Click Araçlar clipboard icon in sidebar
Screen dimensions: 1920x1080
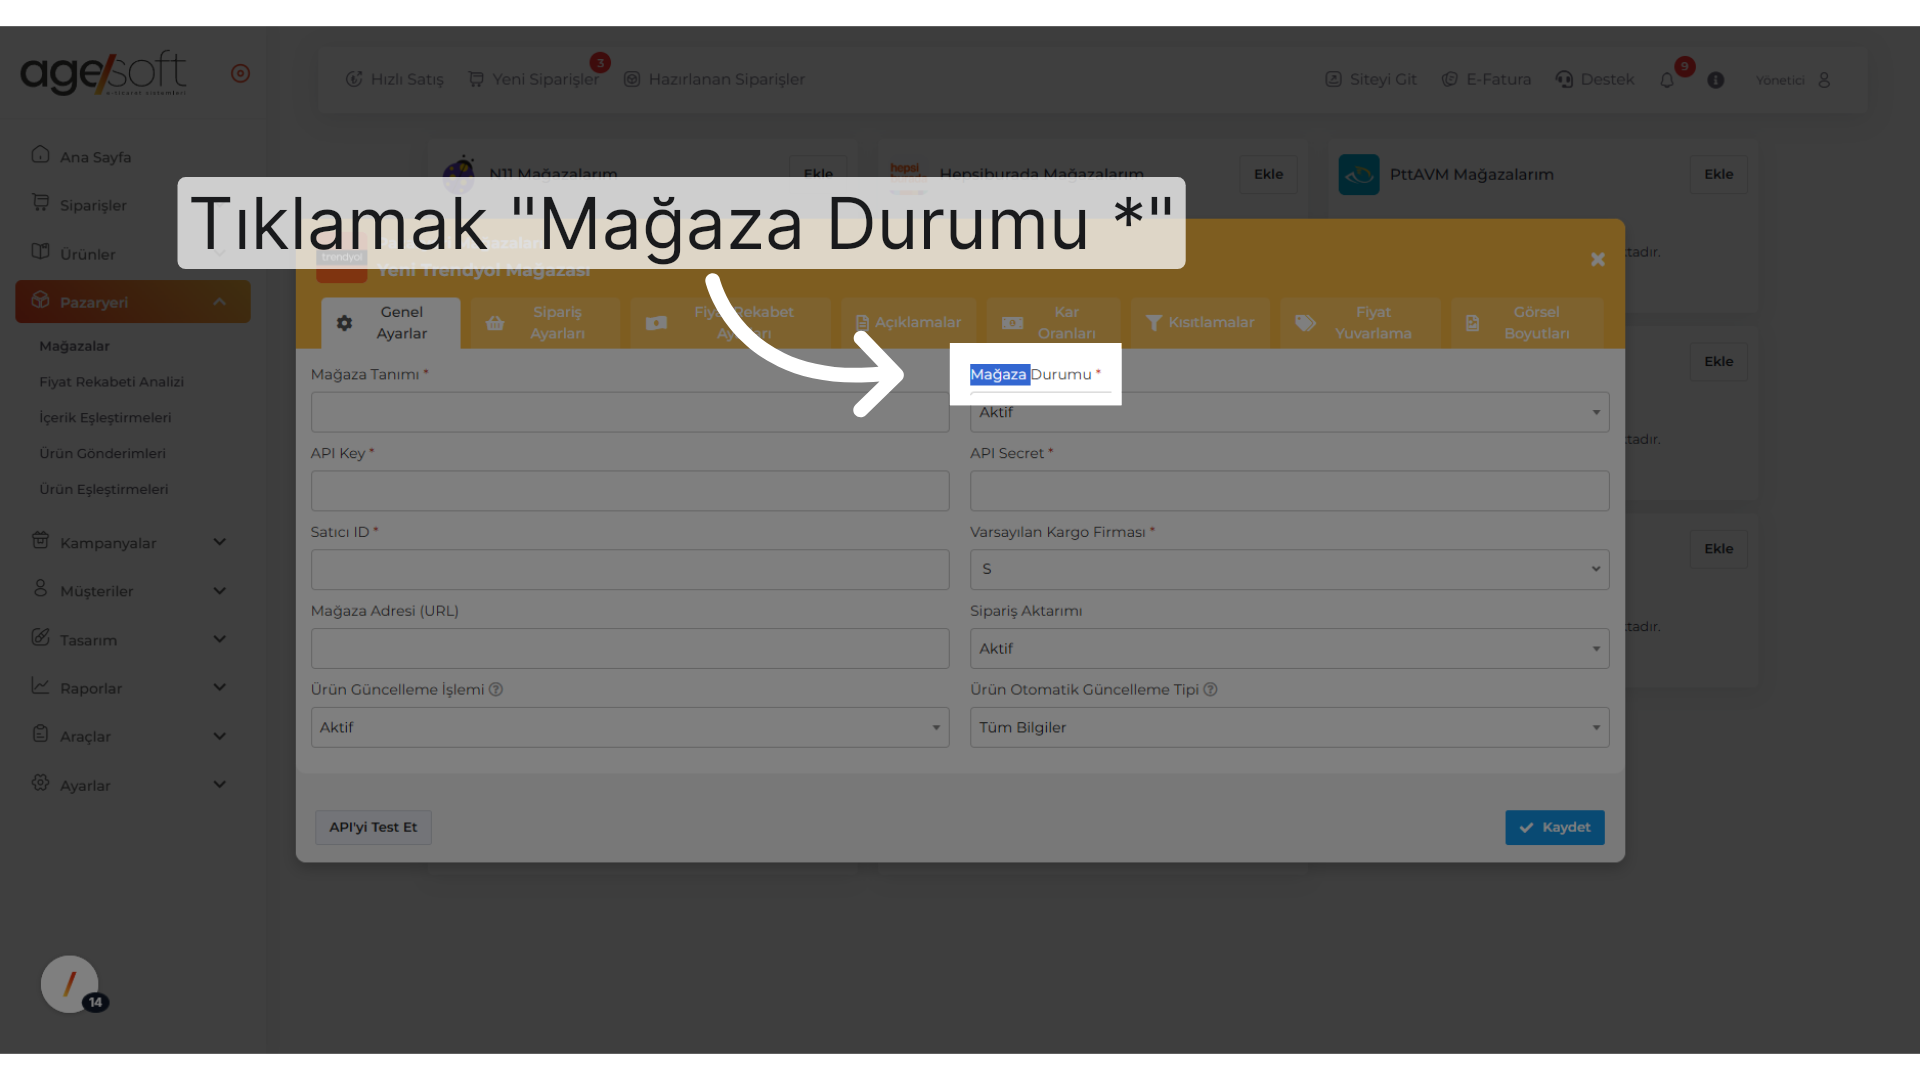[40, 733]
